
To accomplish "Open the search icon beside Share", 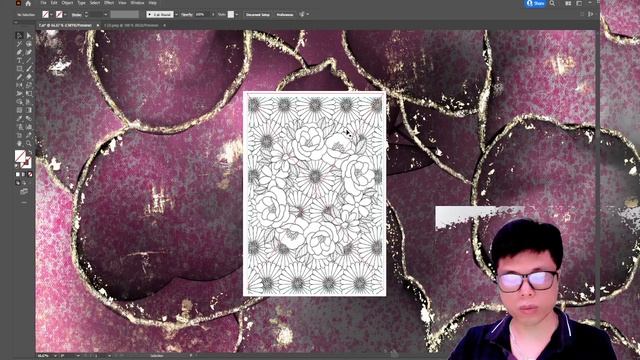I will point(552,3).
